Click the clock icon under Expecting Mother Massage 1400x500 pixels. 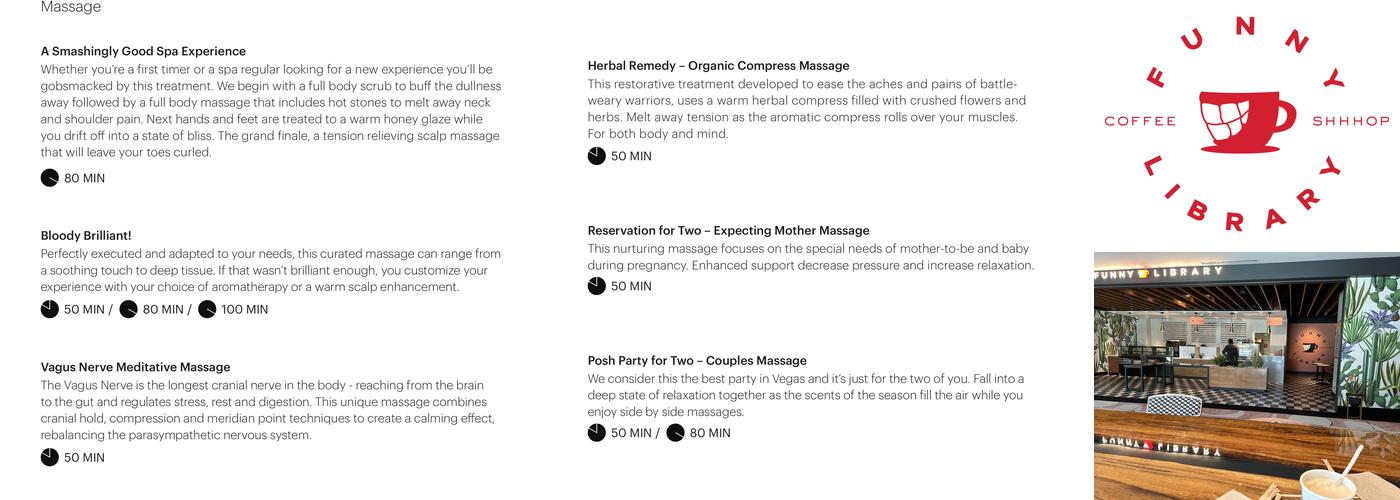click(x=596, y=286)
